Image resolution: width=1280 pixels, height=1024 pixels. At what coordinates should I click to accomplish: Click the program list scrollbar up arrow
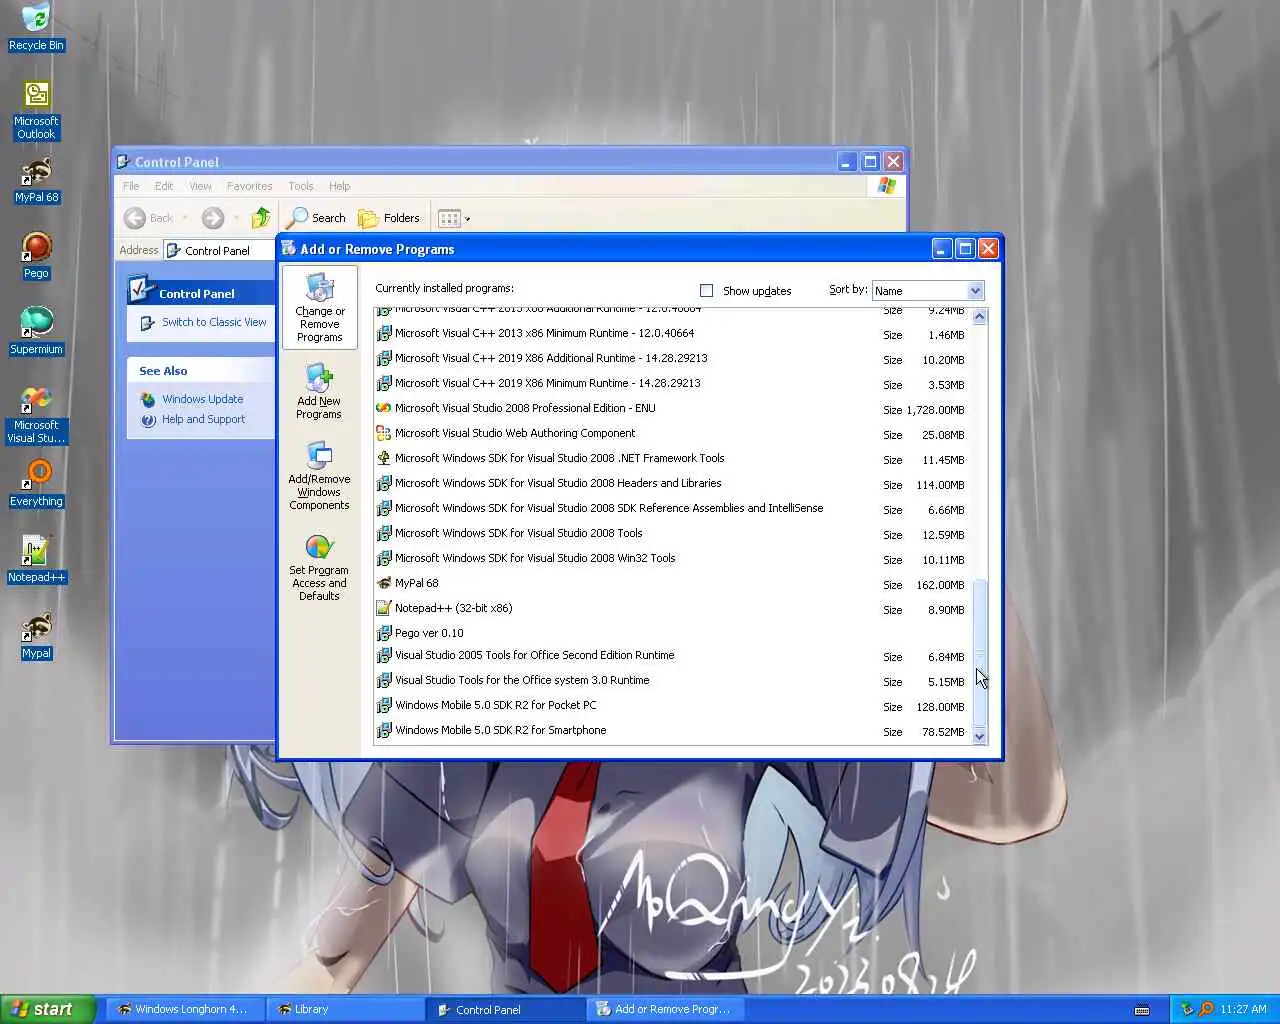coord(979,317)
